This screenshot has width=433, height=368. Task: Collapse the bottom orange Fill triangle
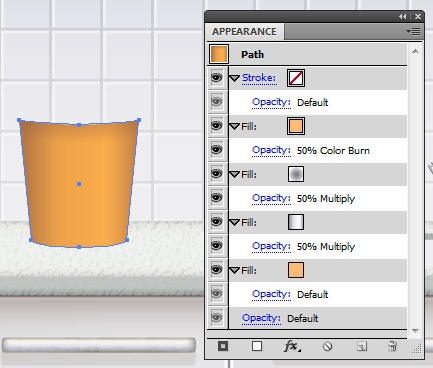point(235,271)
